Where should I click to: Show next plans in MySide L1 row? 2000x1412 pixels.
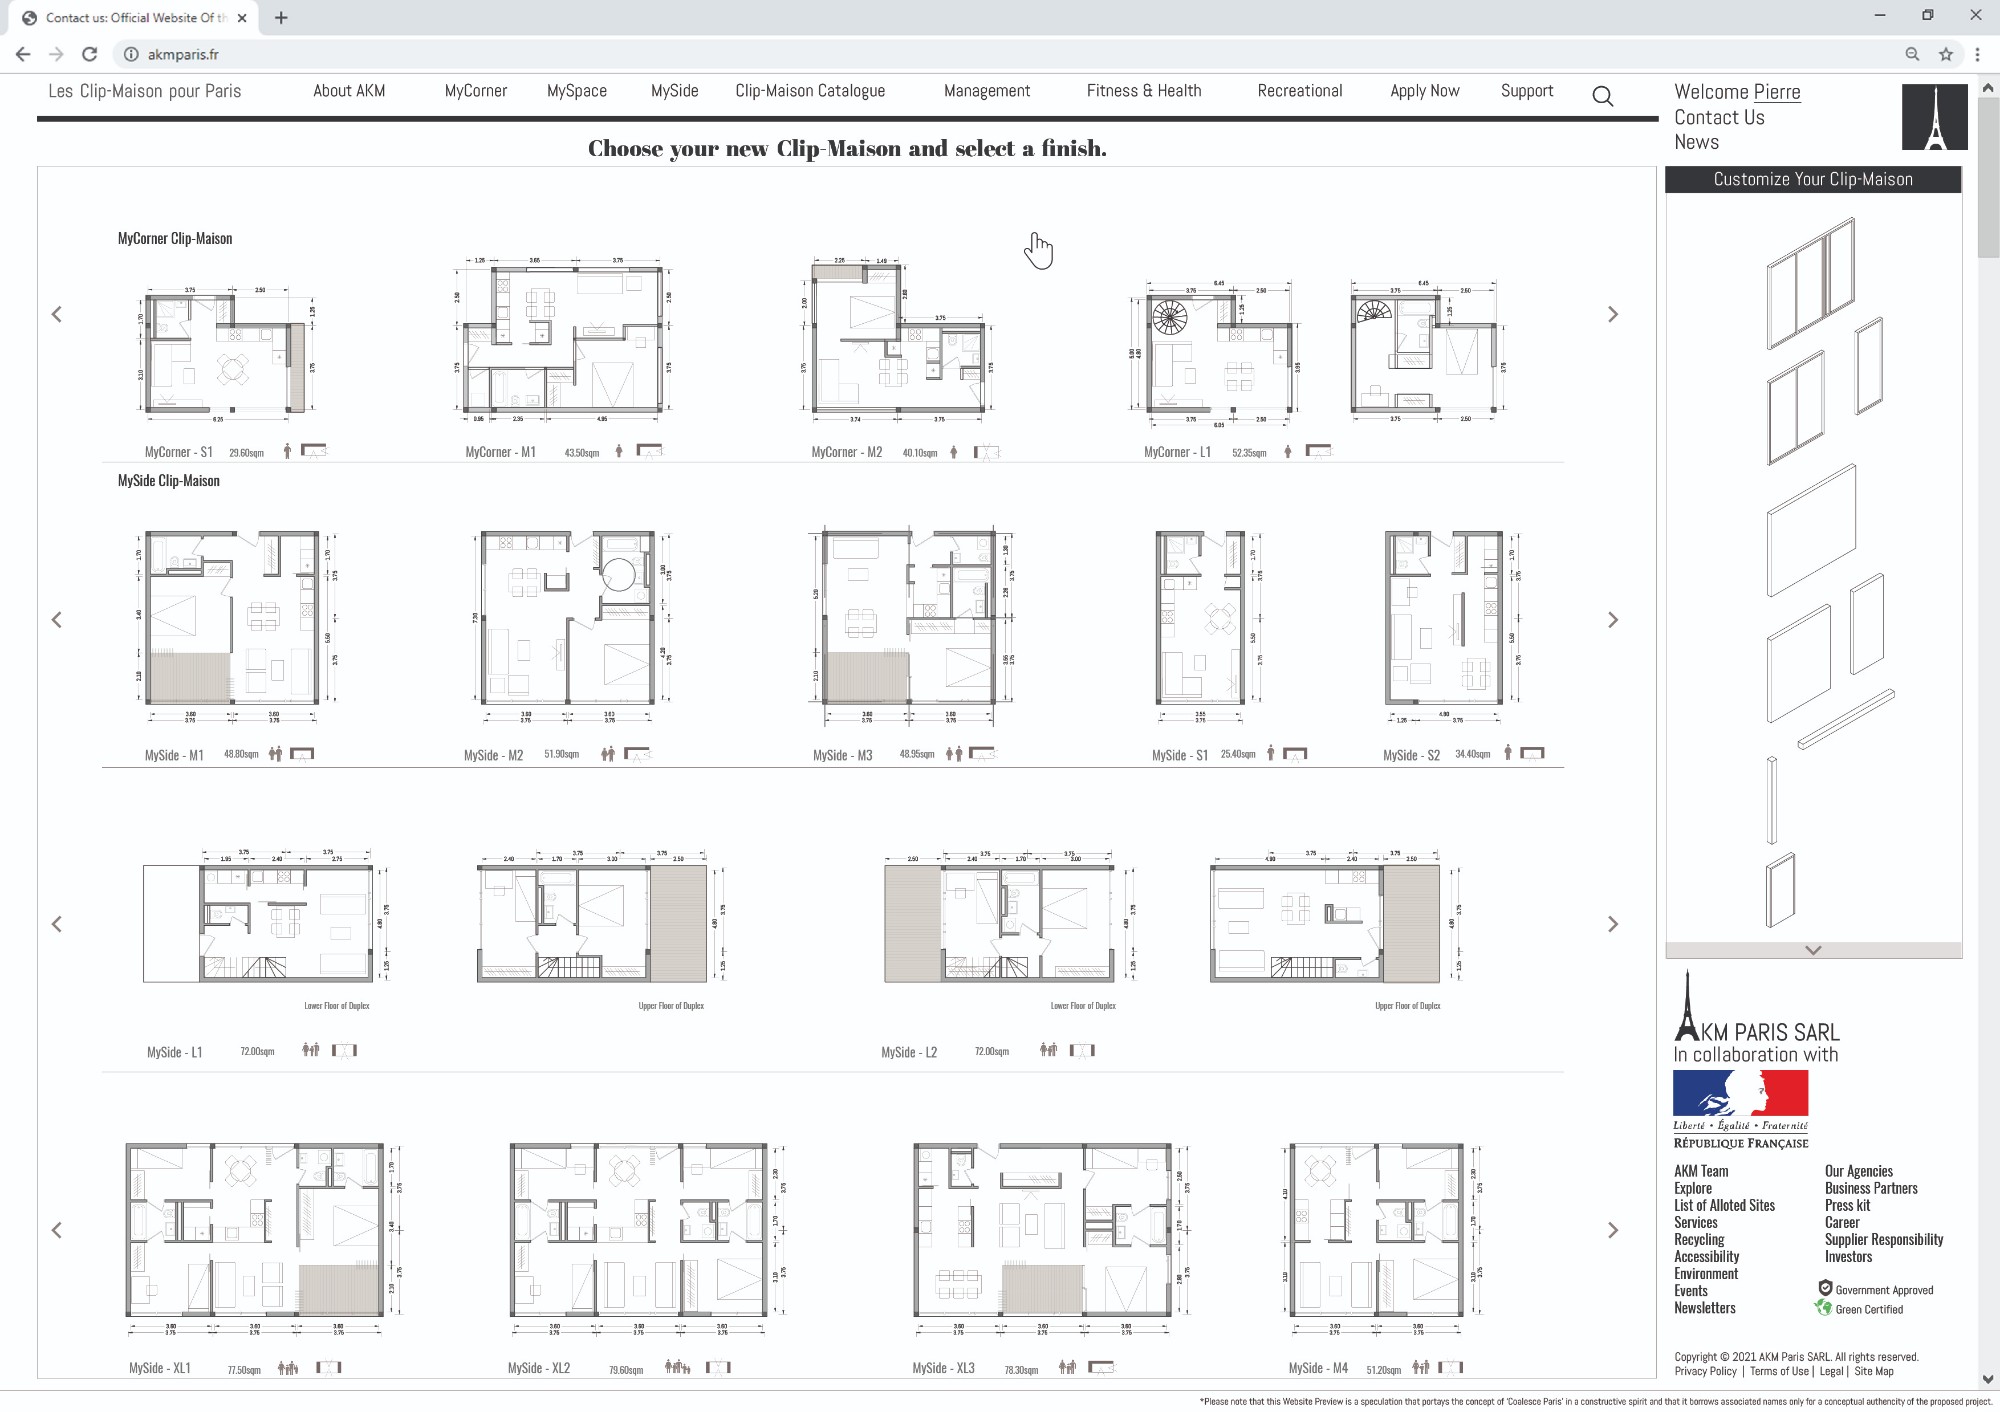[1612, 924]
